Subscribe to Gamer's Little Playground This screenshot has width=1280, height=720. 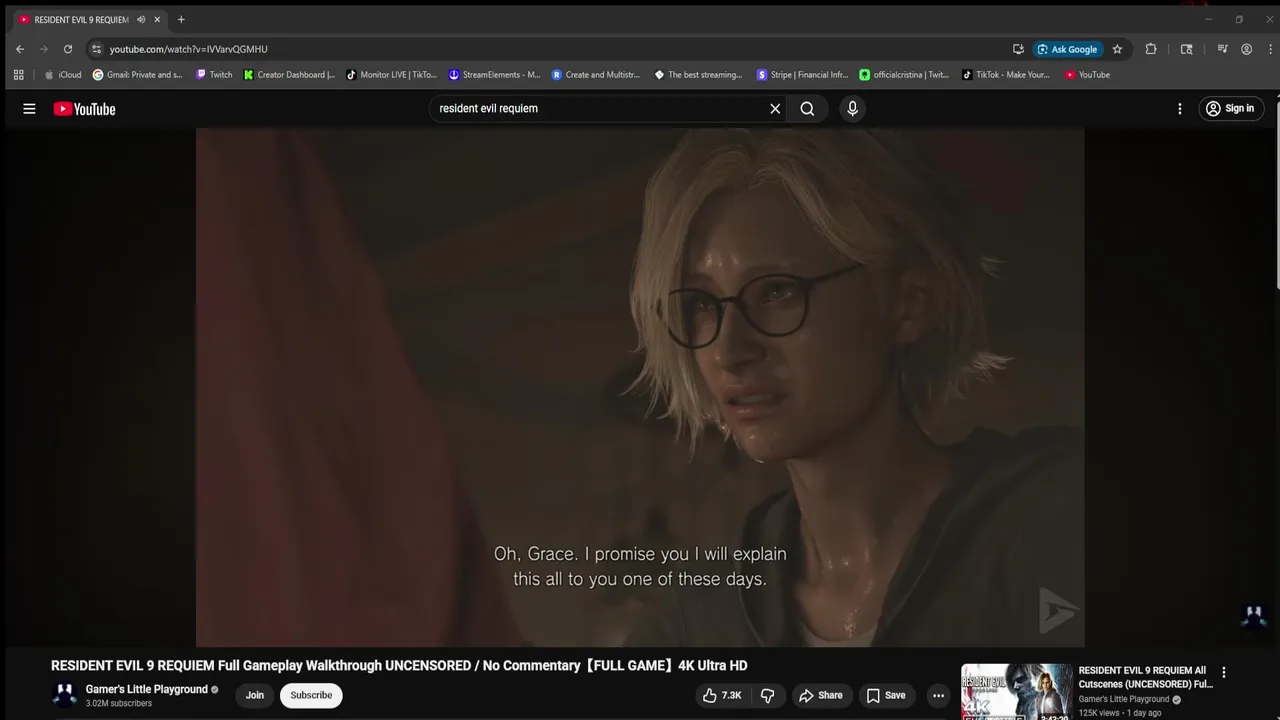pos(311,696)
